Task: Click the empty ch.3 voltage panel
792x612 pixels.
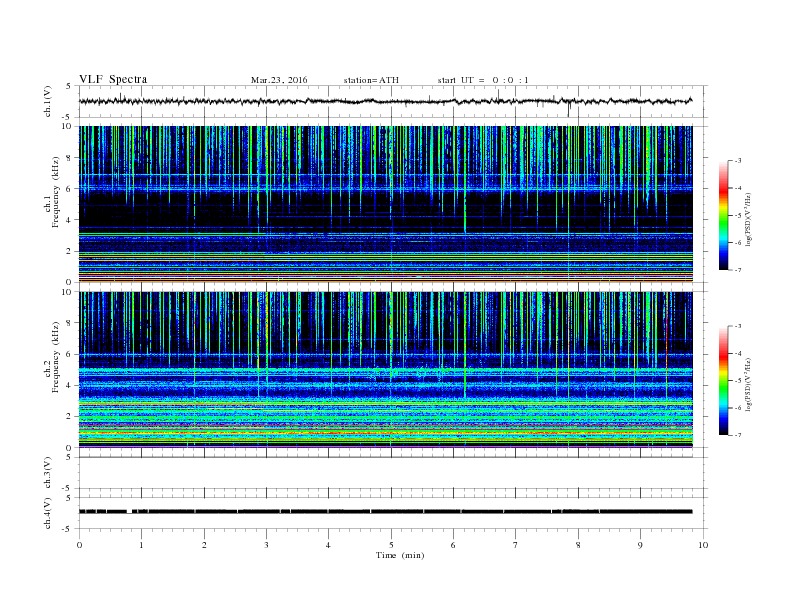Action: (x=391, y=473)
